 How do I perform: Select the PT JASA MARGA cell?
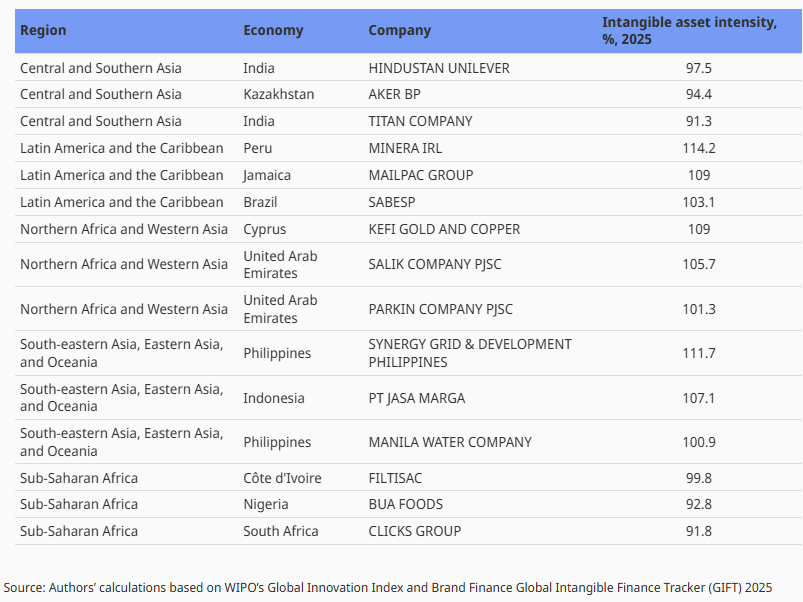tap(416, 398)
